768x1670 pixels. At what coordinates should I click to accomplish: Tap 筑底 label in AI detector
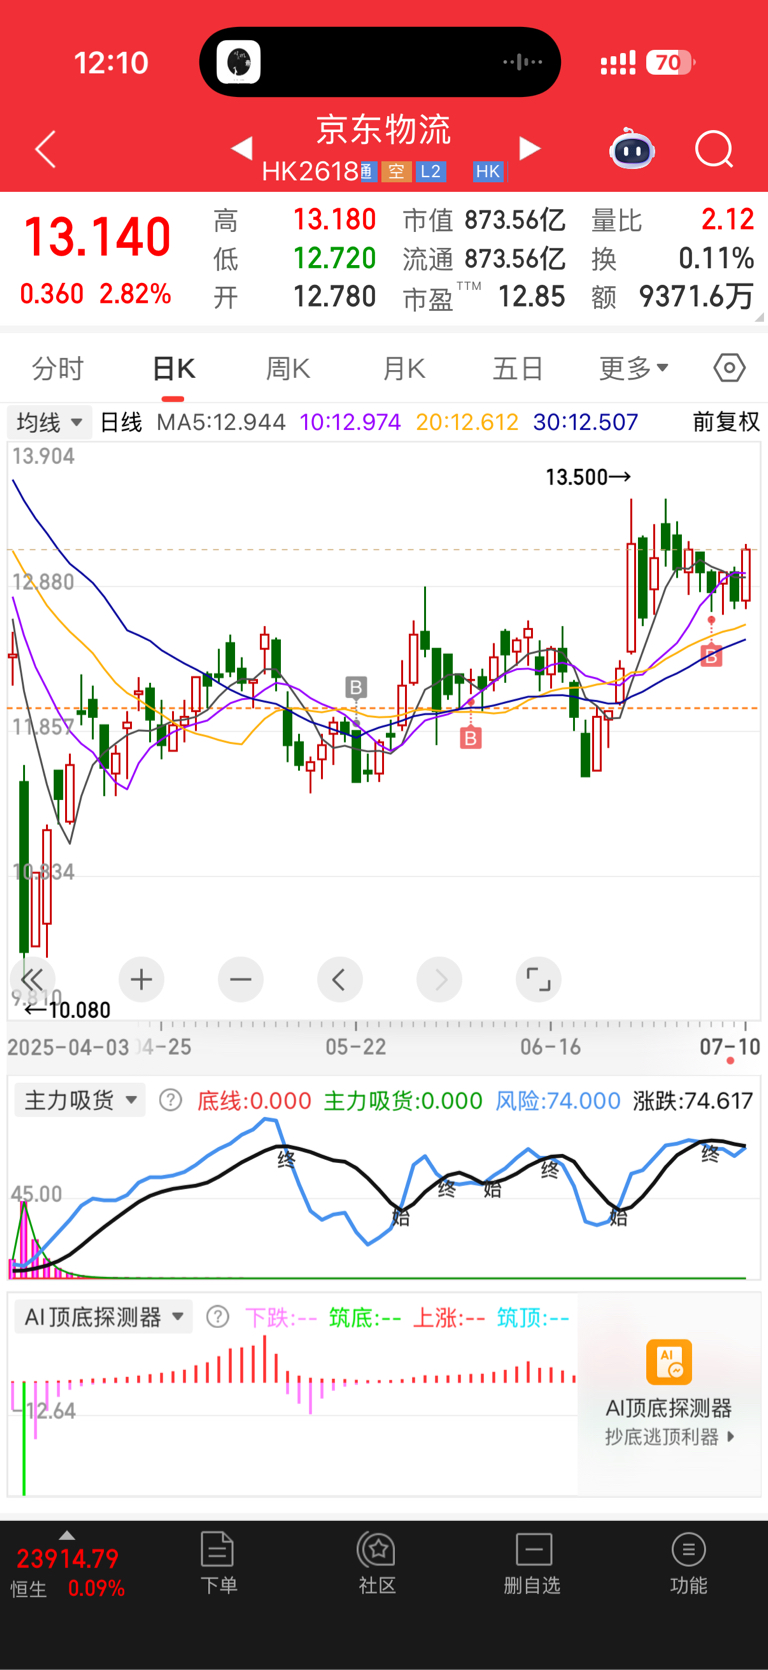point(365,1318)
